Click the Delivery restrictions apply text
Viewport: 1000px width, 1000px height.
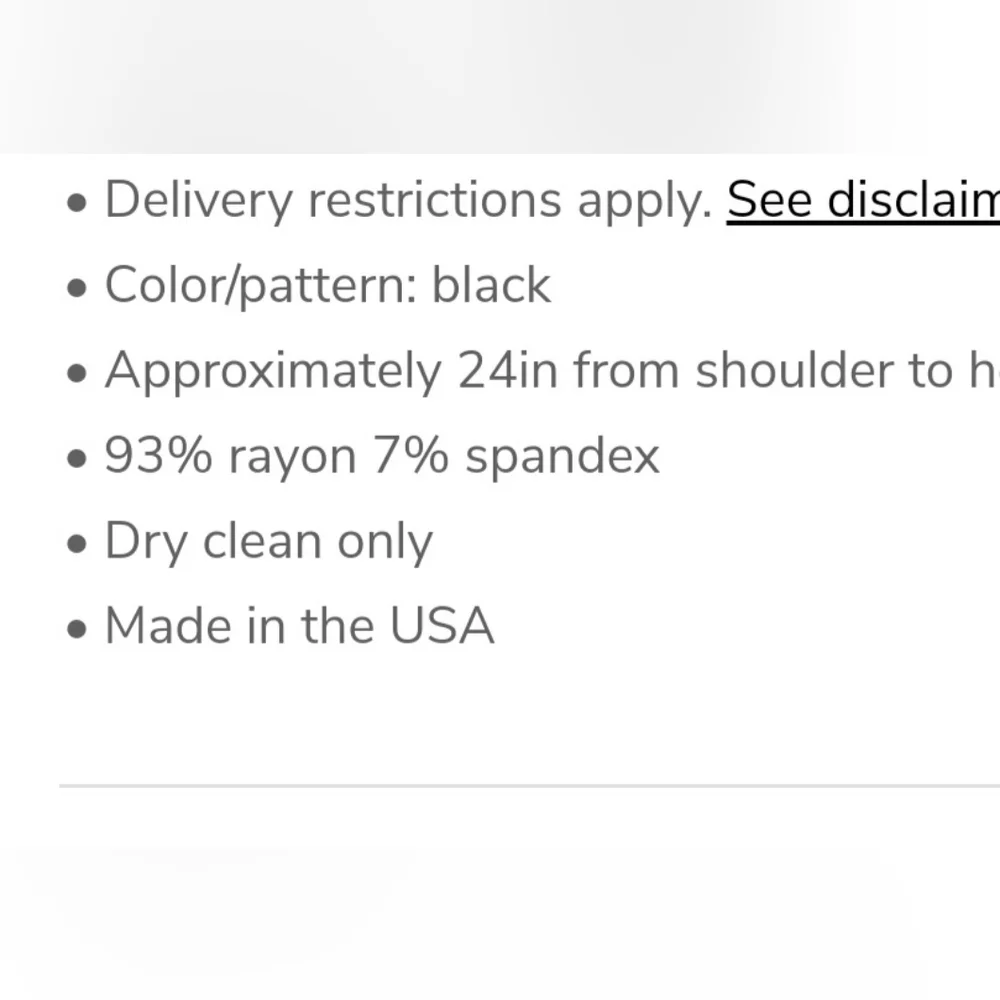click(408, 200)
